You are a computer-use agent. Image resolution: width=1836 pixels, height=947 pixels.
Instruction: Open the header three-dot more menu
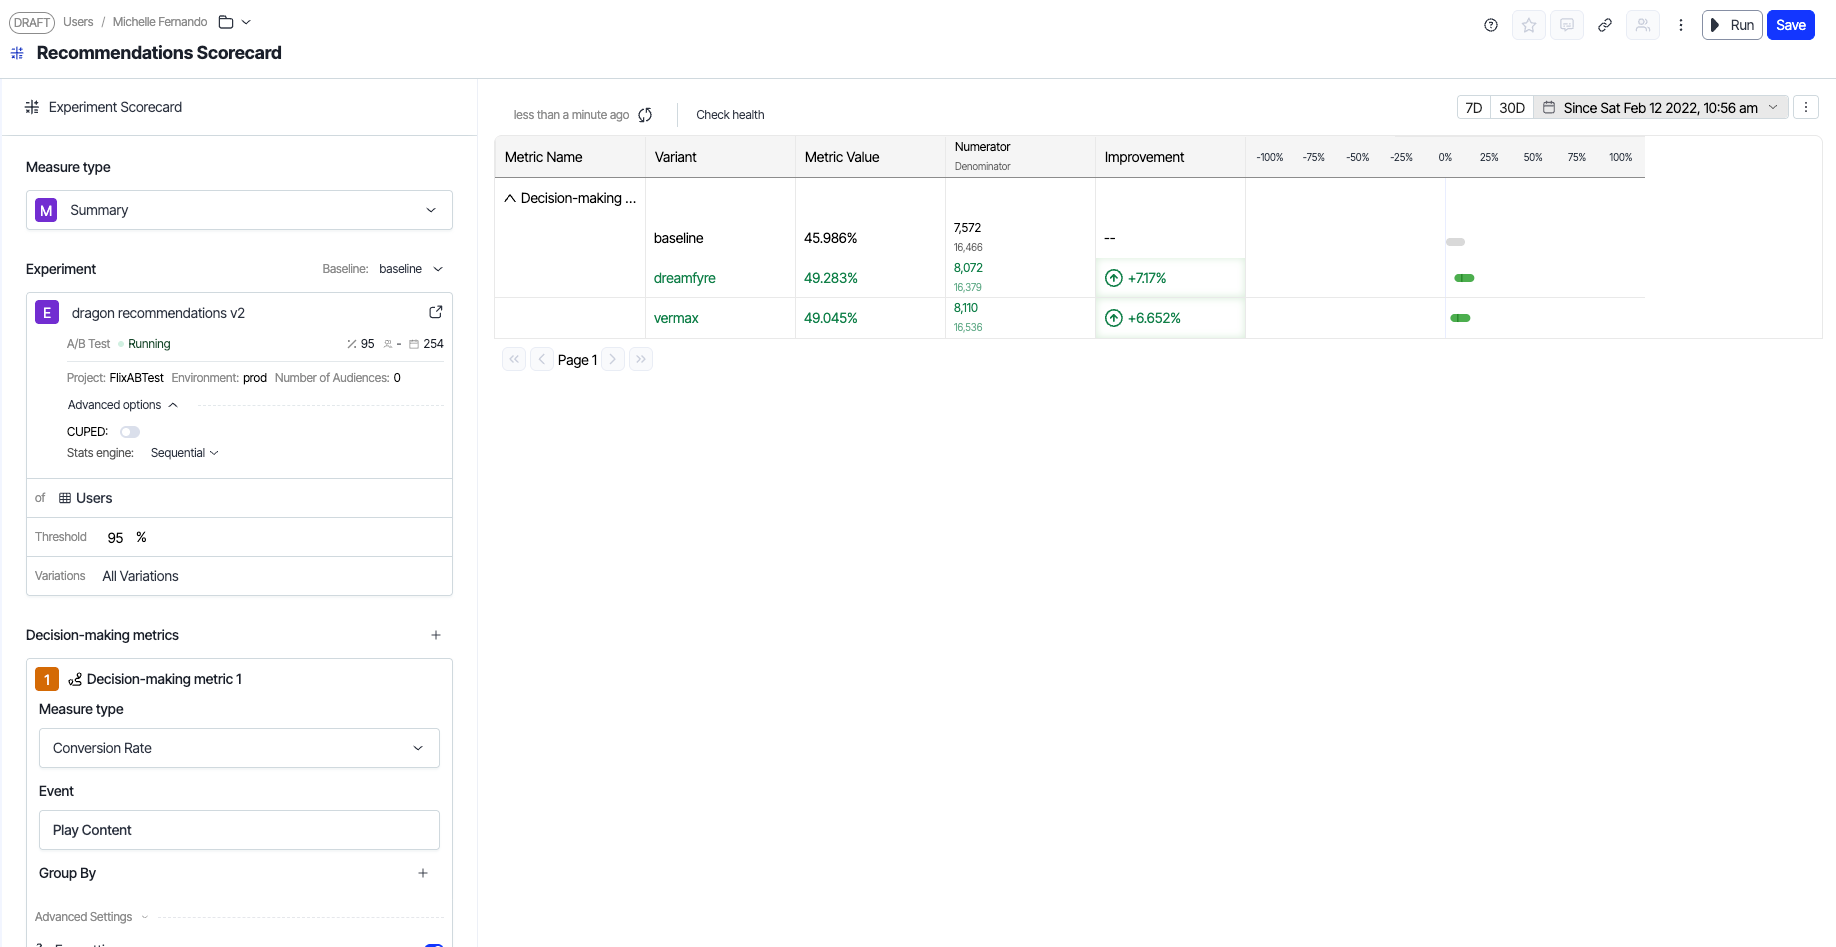[1681, 25]
